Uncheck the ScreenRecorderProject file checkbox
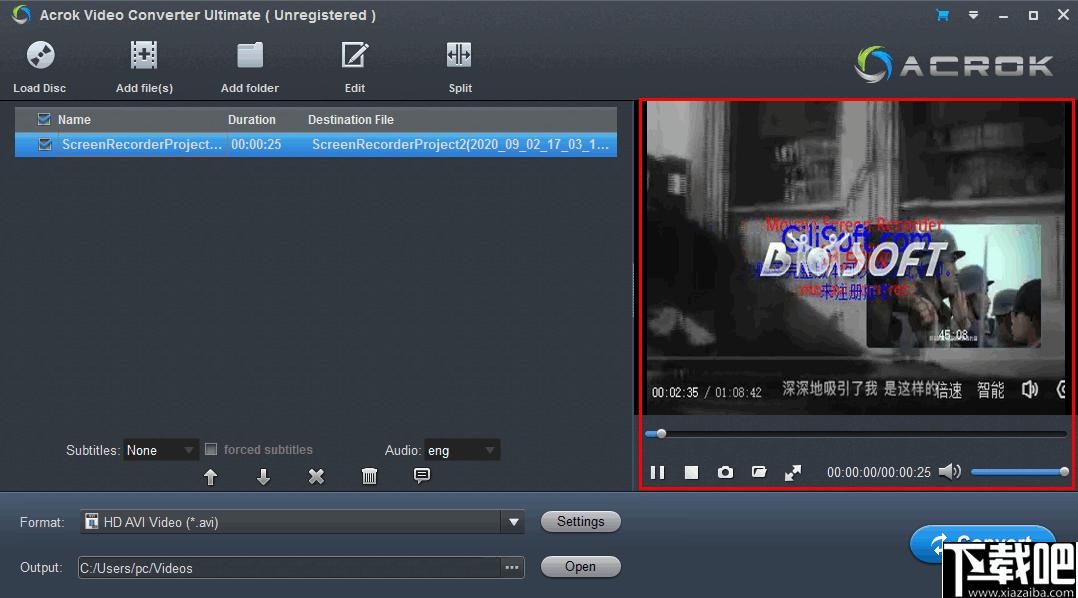1078x598 pixels. coord(45,144)
